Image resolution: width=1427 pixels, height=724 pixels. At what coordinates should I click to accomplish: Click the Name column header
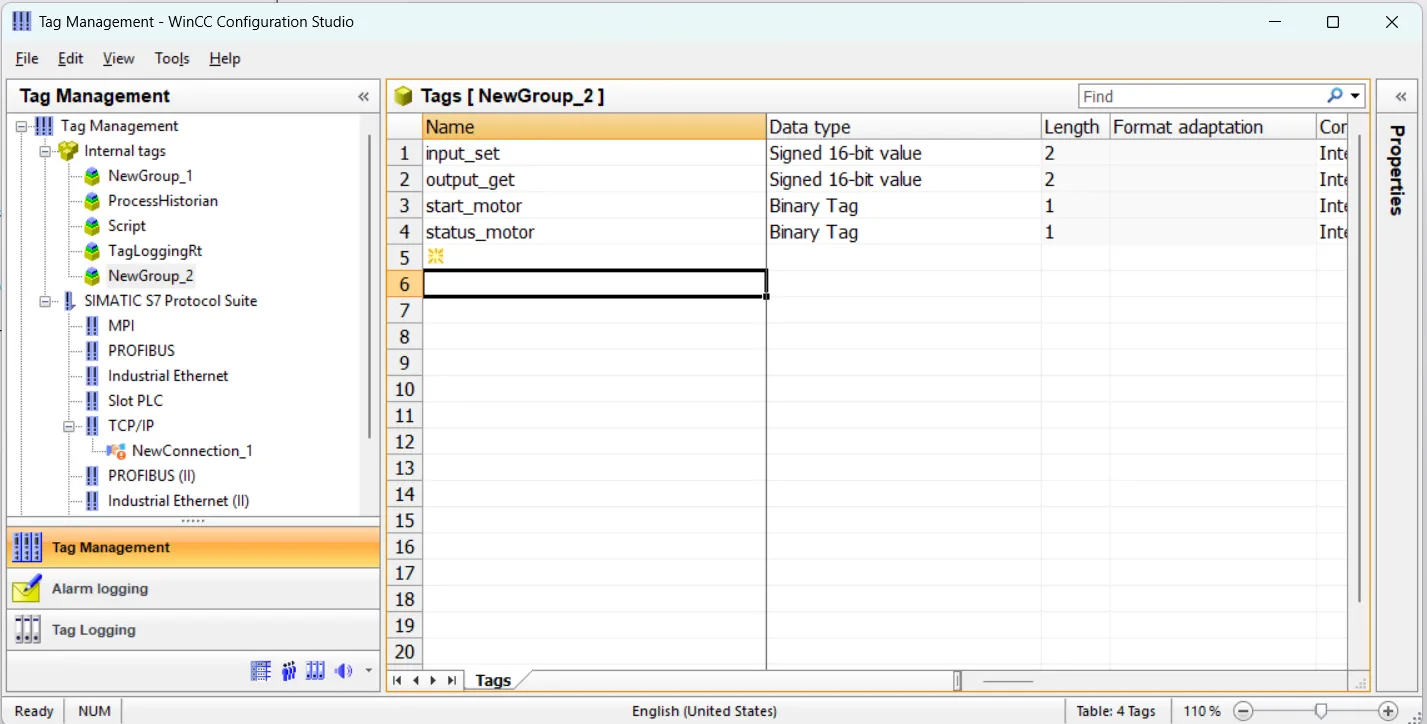(x=594, y=127)
